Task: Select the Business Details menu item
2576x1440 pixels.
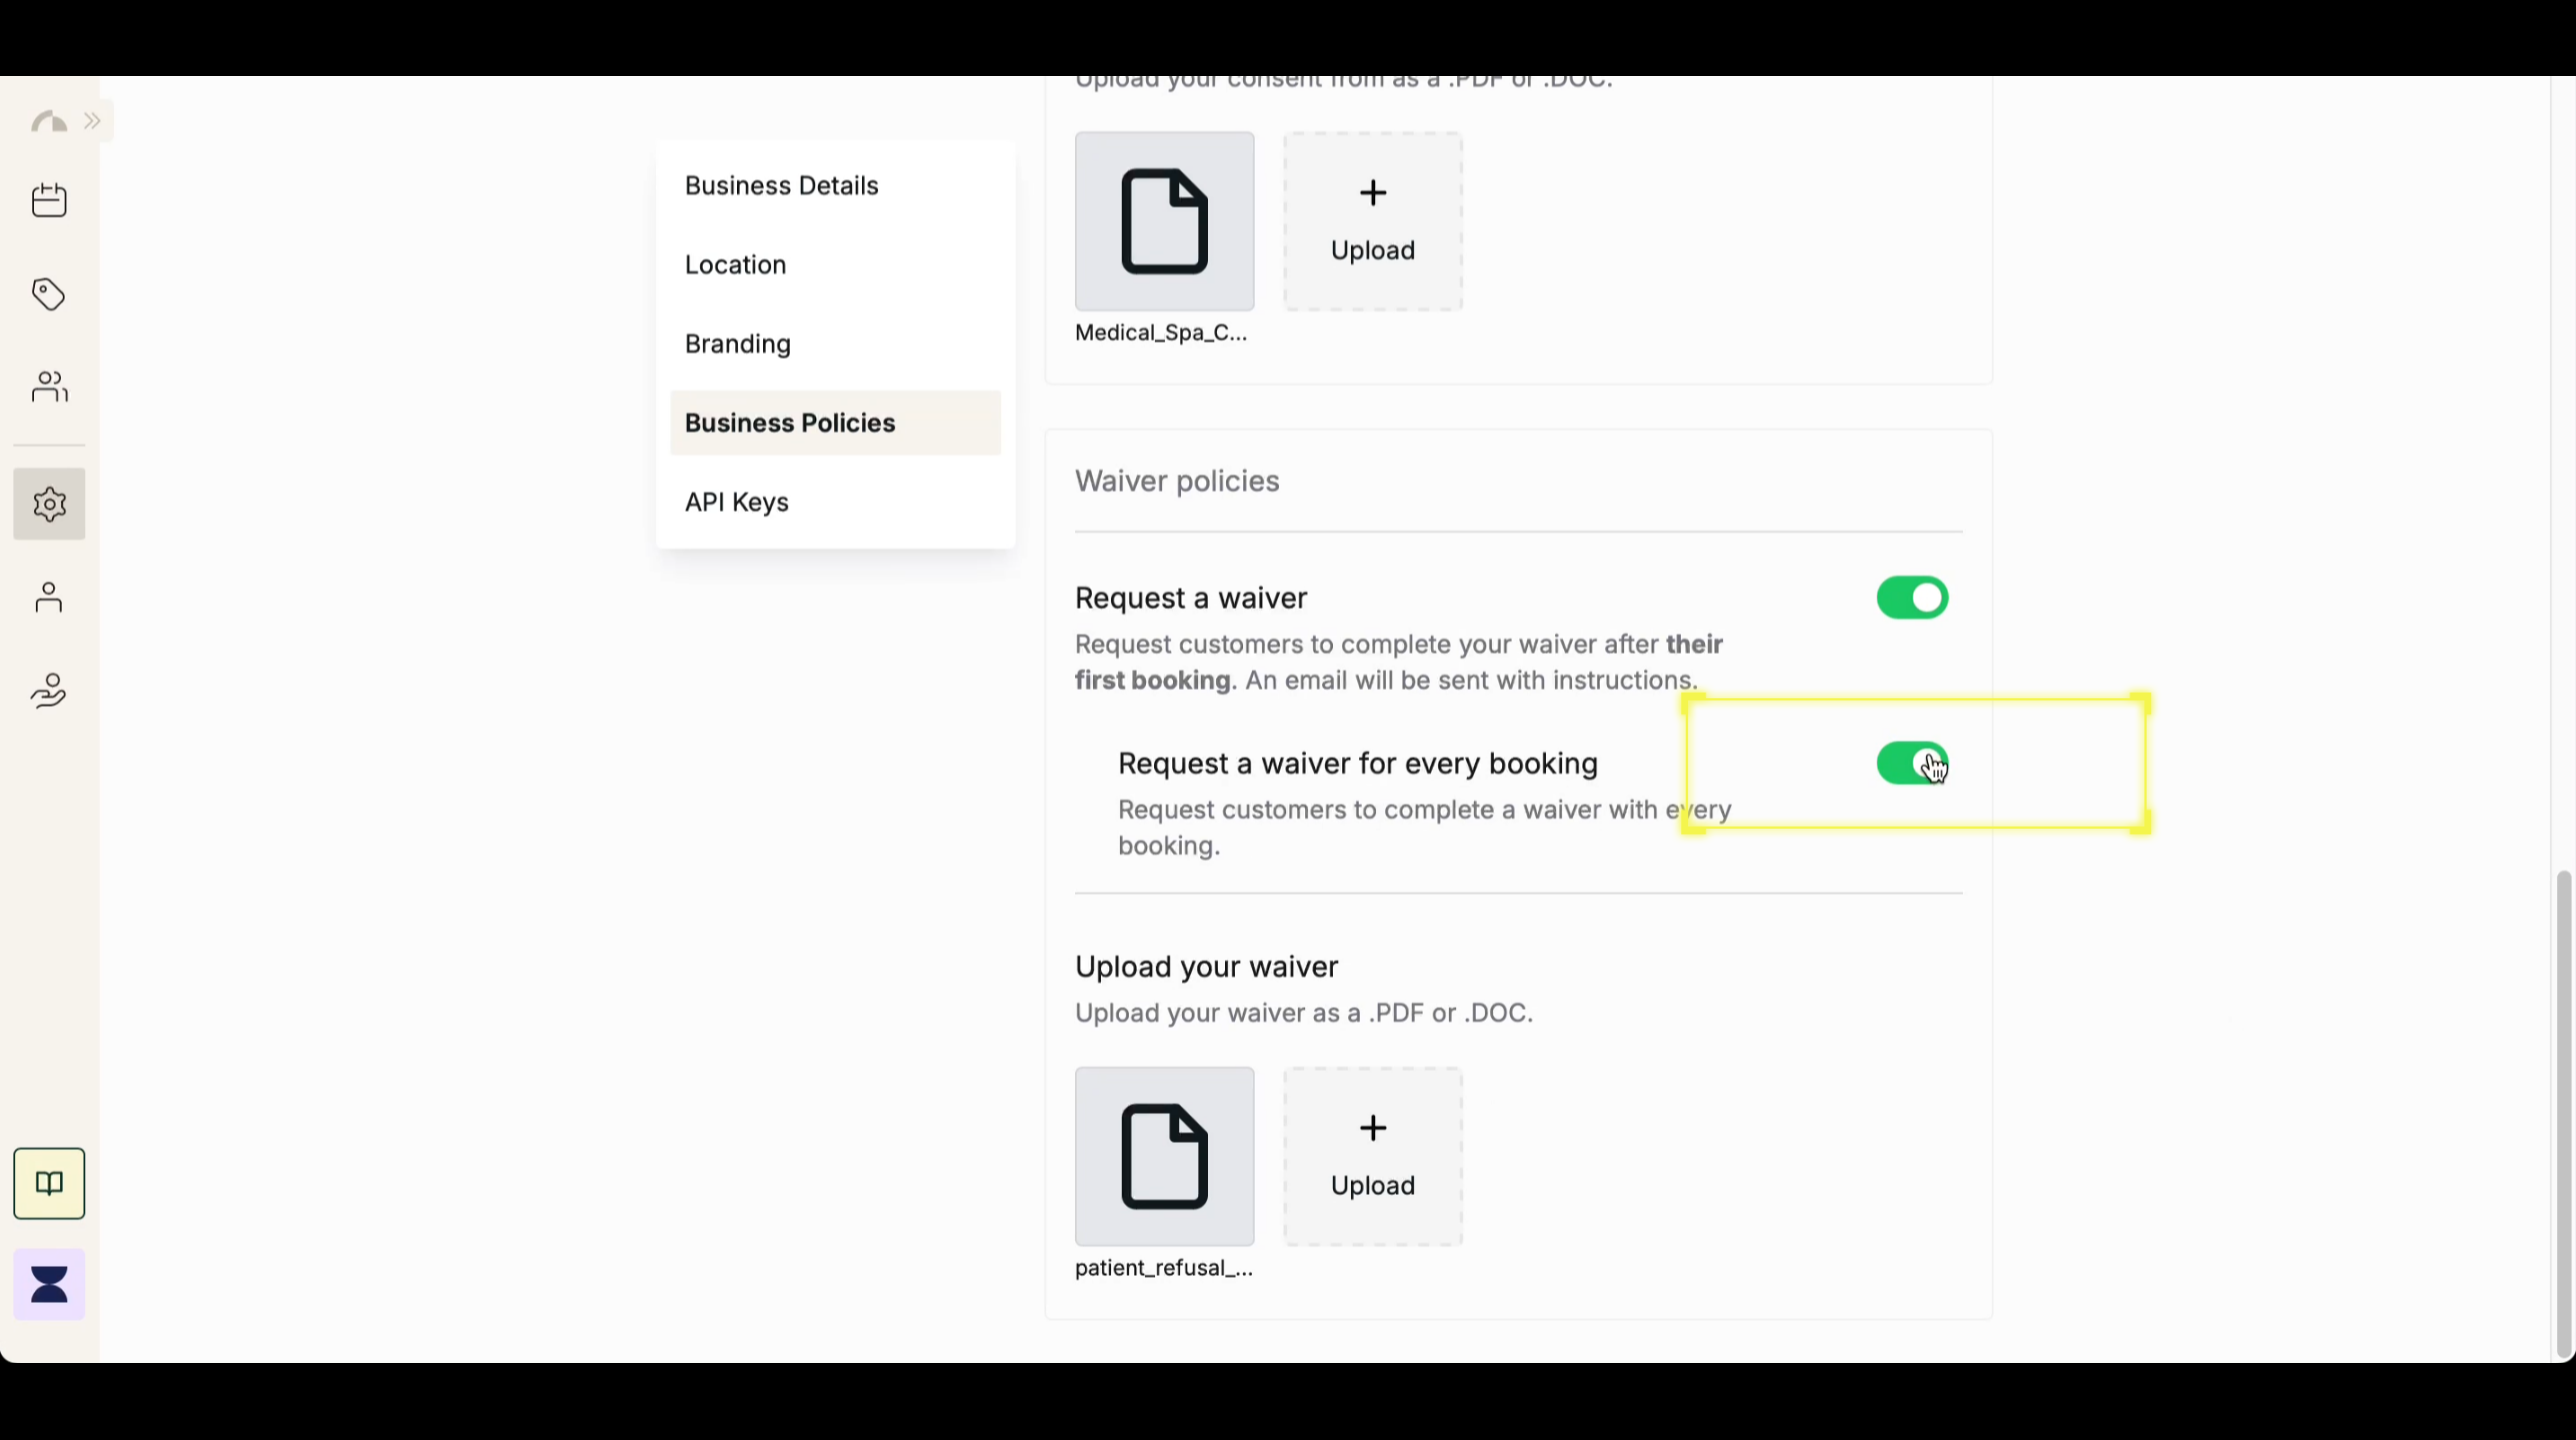Action: point(781,185)
